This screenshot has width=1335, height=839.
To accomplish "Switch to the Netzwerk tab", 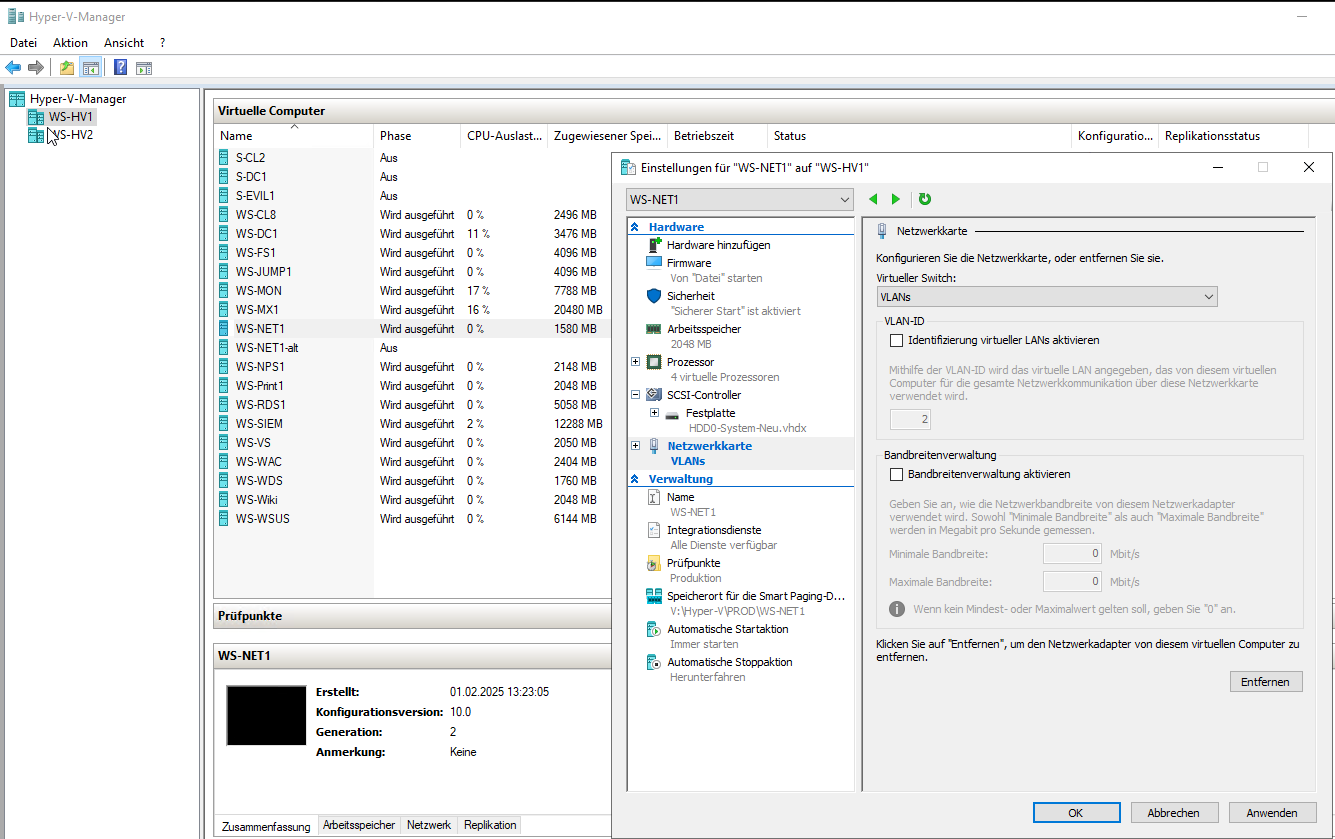I will [429, 825].
